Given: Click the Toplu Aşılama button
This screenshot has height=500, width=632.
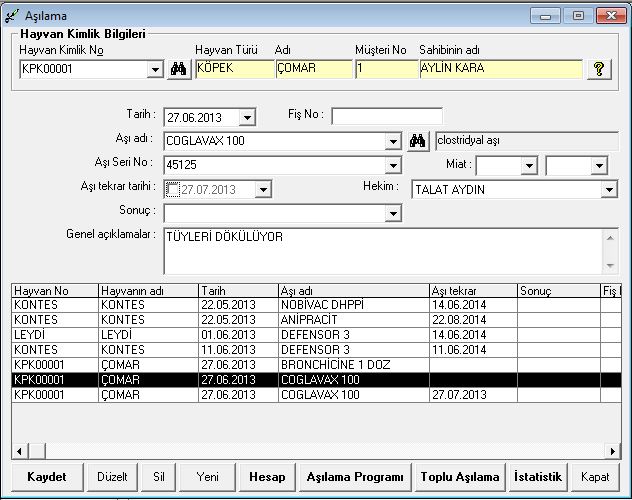Looking at the screenshot, I should [460, 477].
